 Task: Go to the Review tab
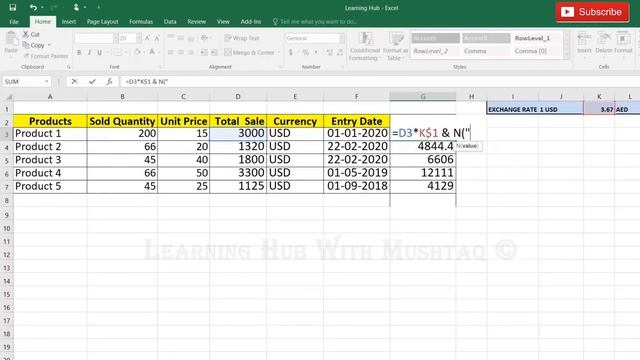pos(196,22)
